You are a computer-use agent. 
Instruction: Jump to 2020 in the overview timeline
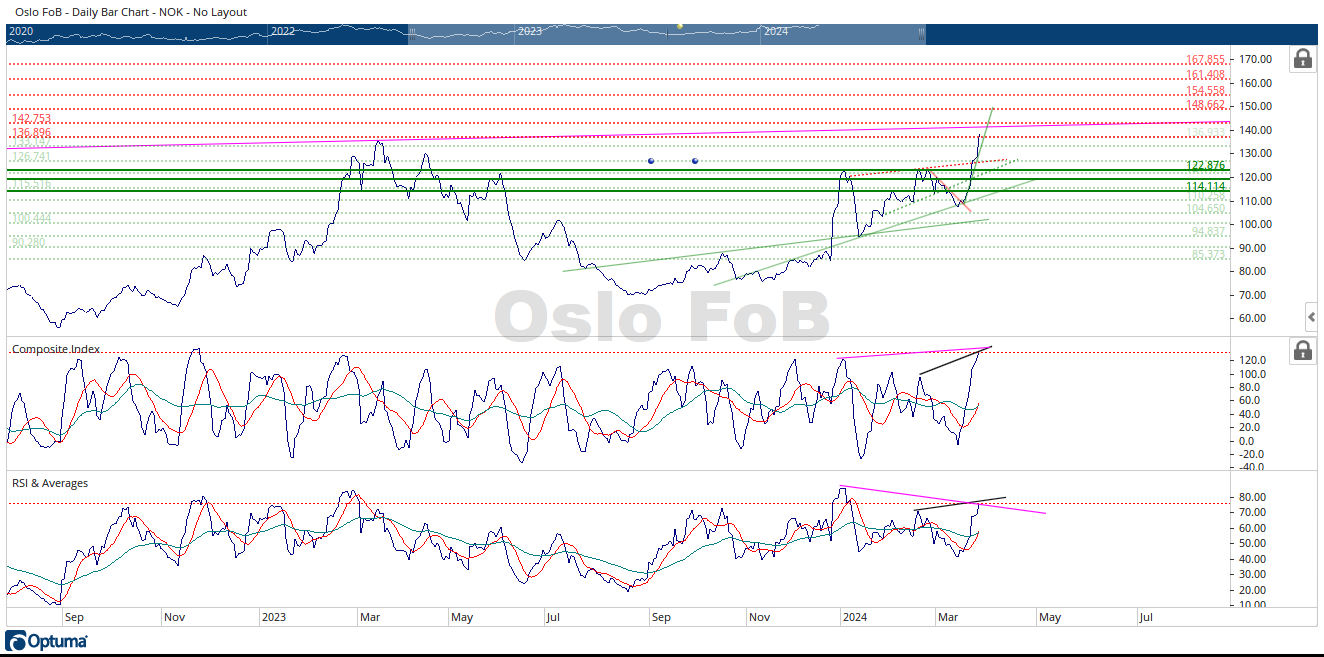(x=21, y=32)
